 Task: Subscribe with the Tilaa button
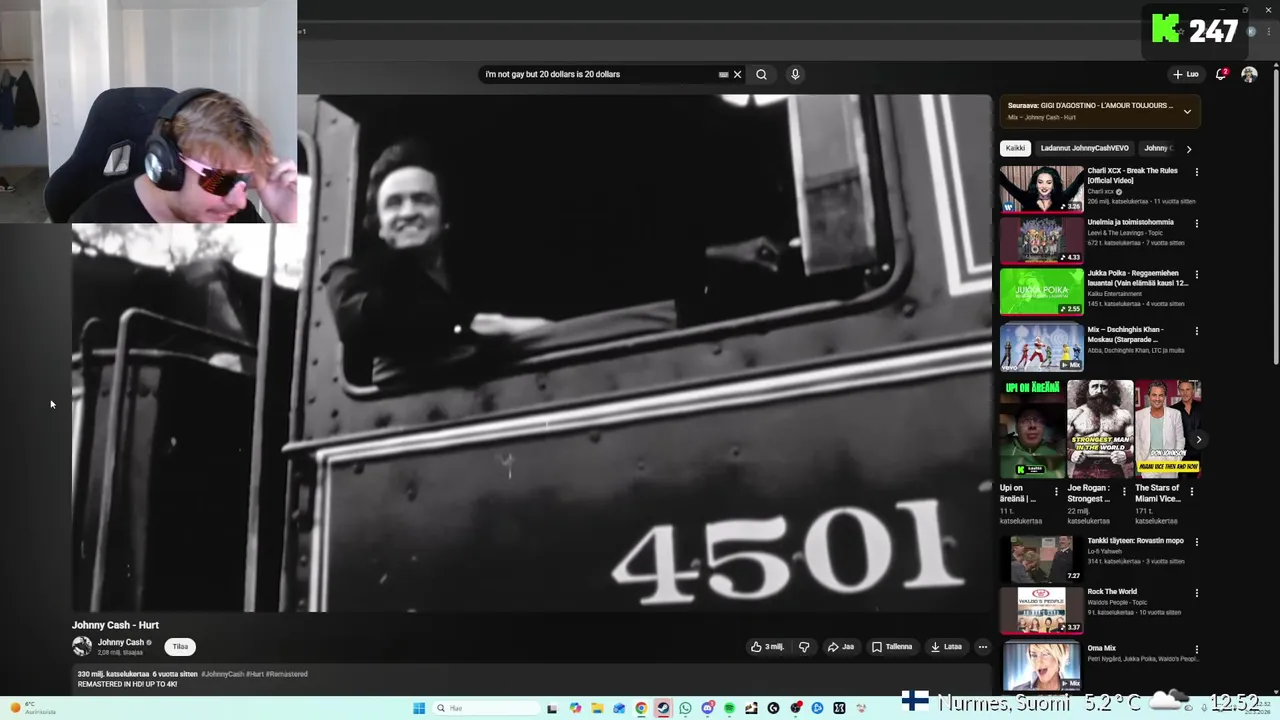click(x=180, y=646)
